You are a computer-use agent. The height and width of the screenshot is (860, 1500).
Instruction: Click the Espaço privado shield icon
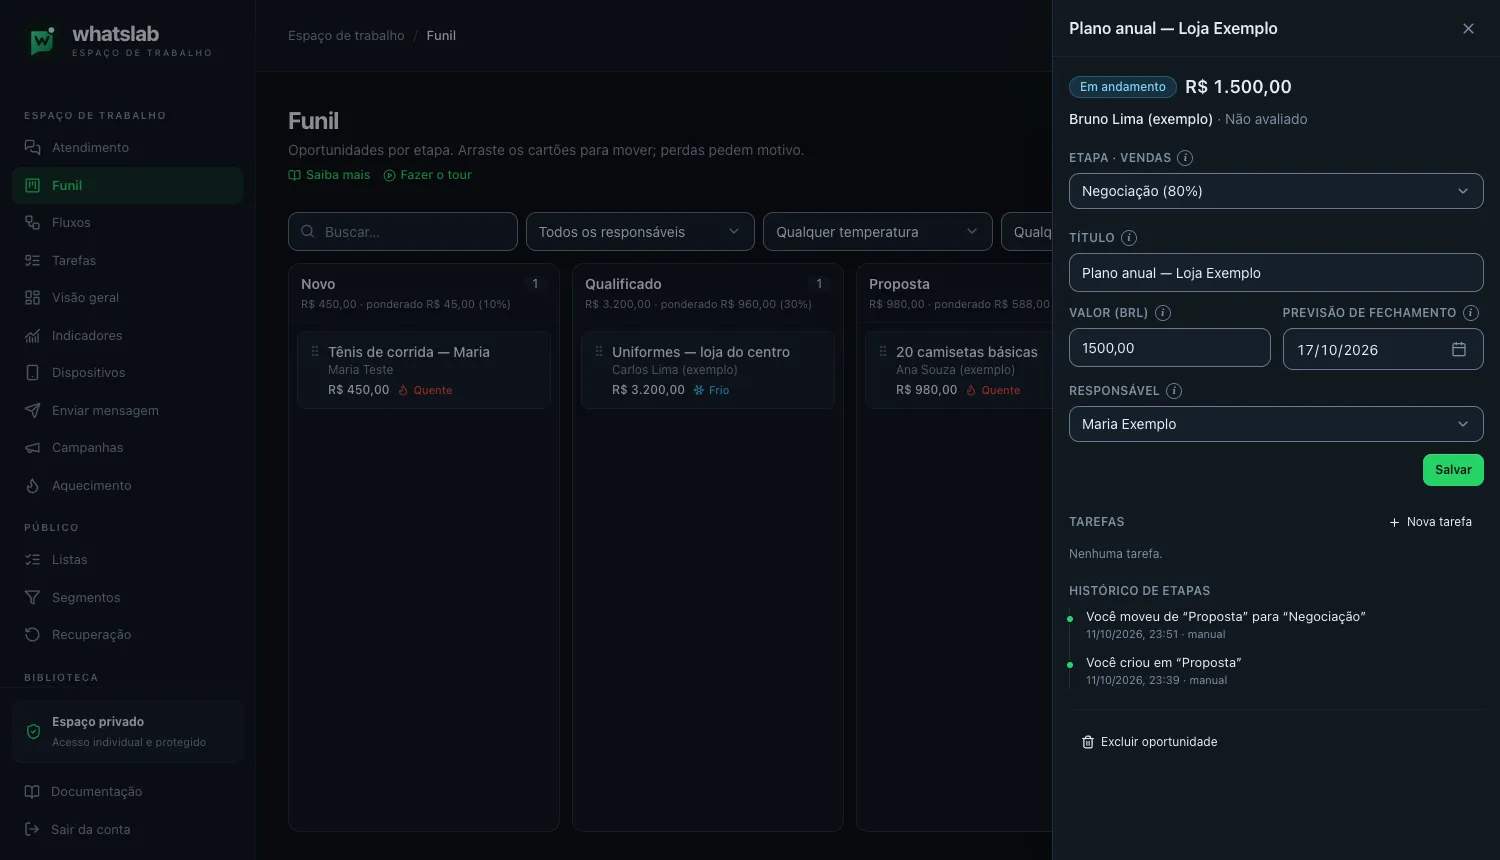click(33, 732)
